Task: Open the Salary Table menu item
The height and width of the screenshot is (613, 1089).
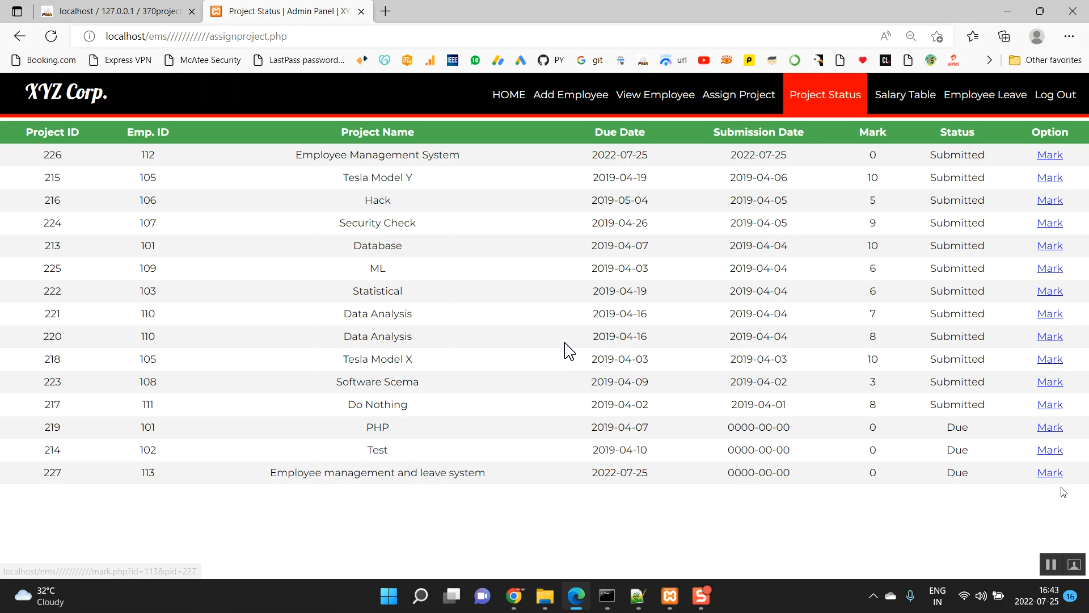Action: [905, 94]
